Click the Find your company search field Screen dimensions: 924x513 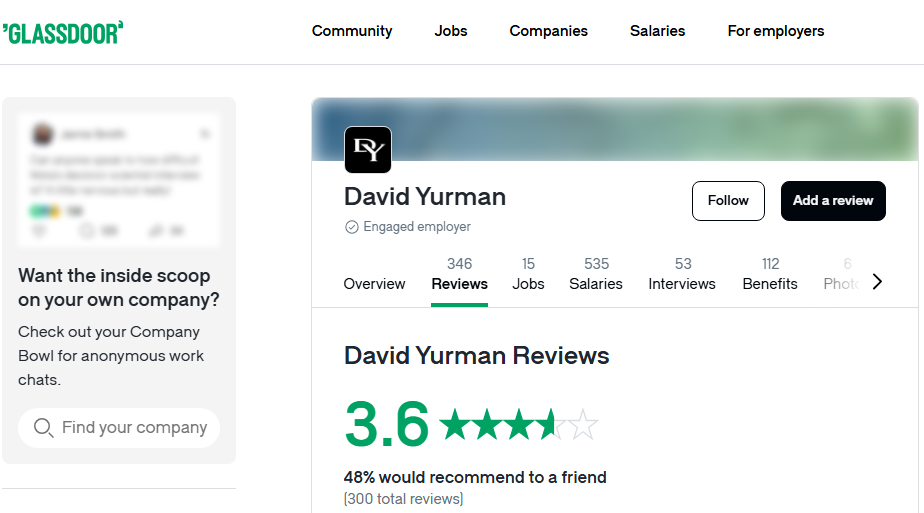coord(119,428)
